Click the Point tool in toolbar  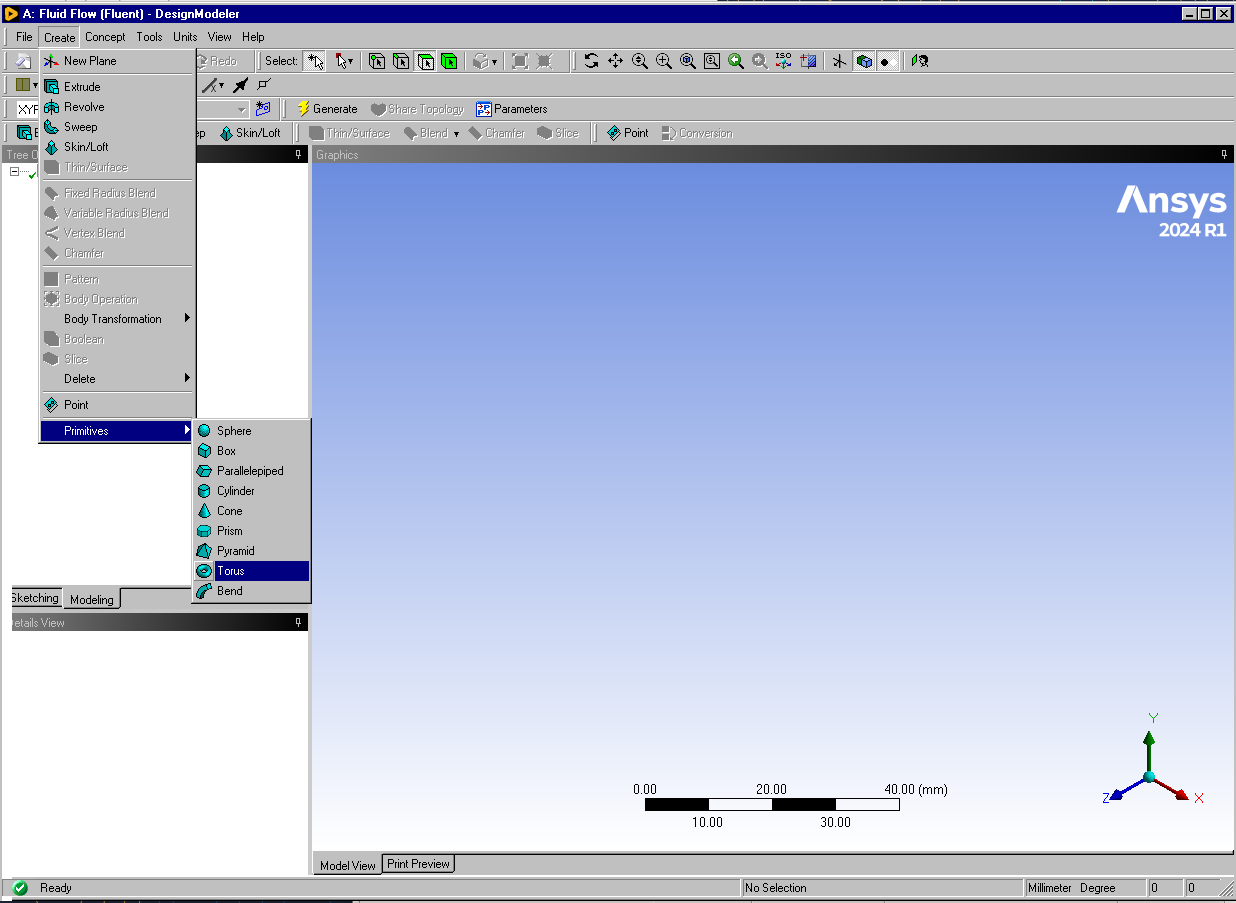[x=627, y=133]
